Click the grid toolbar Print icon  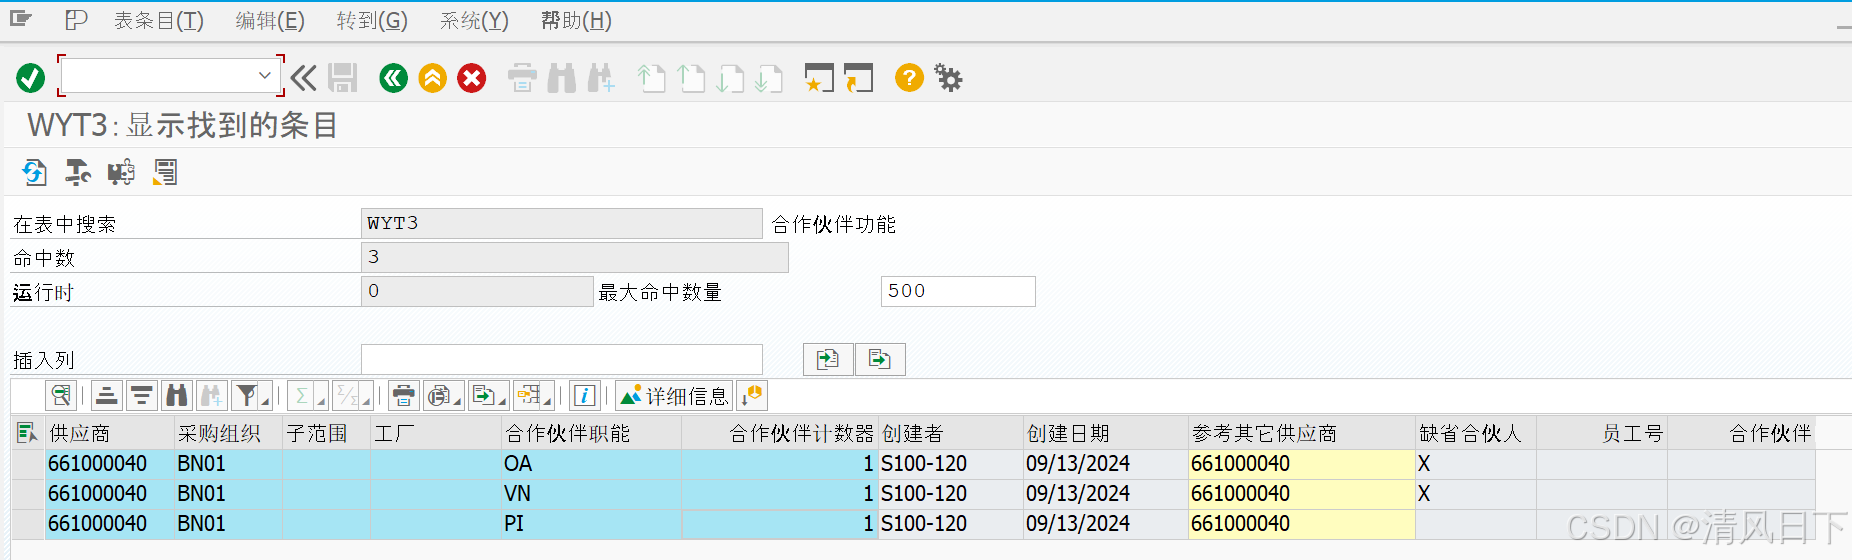404,396
